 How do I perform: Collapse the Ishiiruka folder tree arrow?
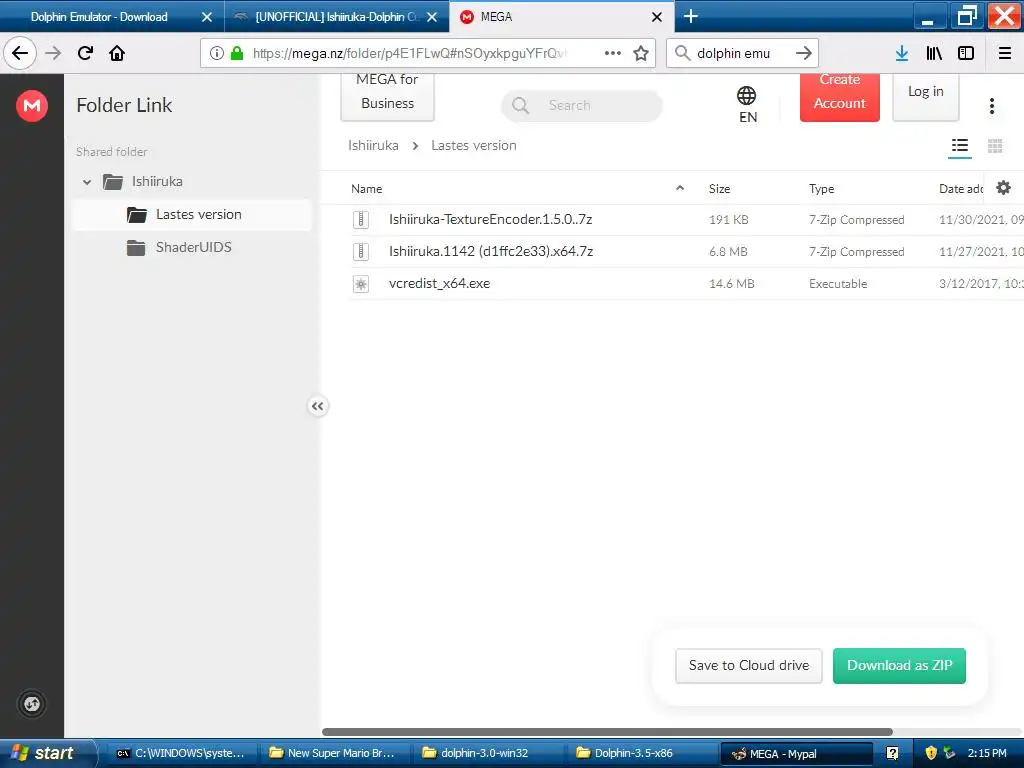pyautogui.click(x=87, y=182)
